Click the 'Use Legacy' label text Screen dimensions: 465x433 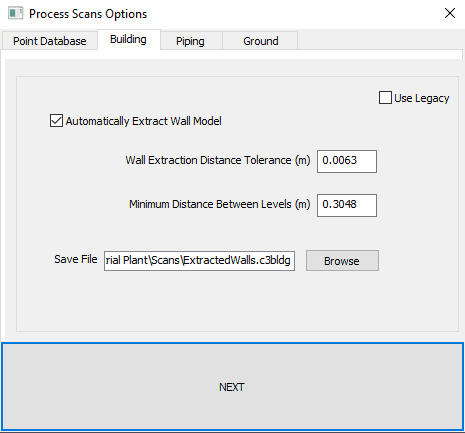click(422, 98)
